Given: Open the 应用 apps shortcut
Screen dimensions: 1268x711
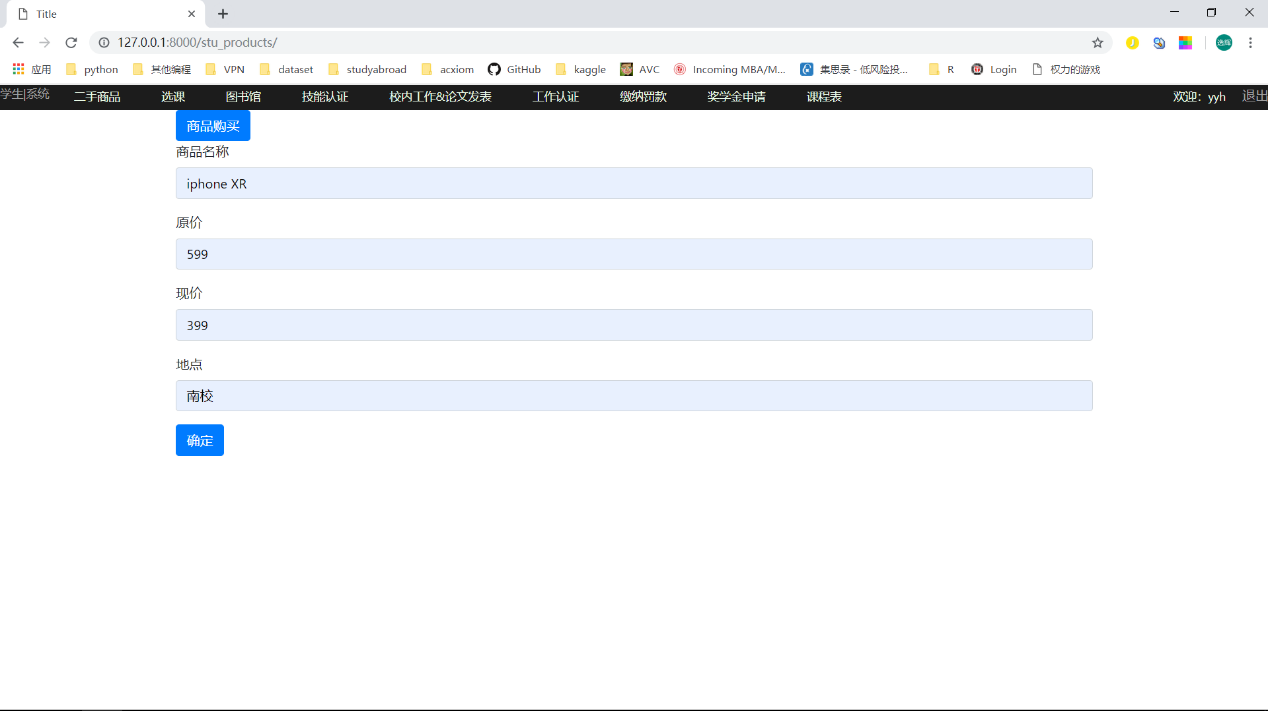Looking at the screenshot, I should 32,69.
